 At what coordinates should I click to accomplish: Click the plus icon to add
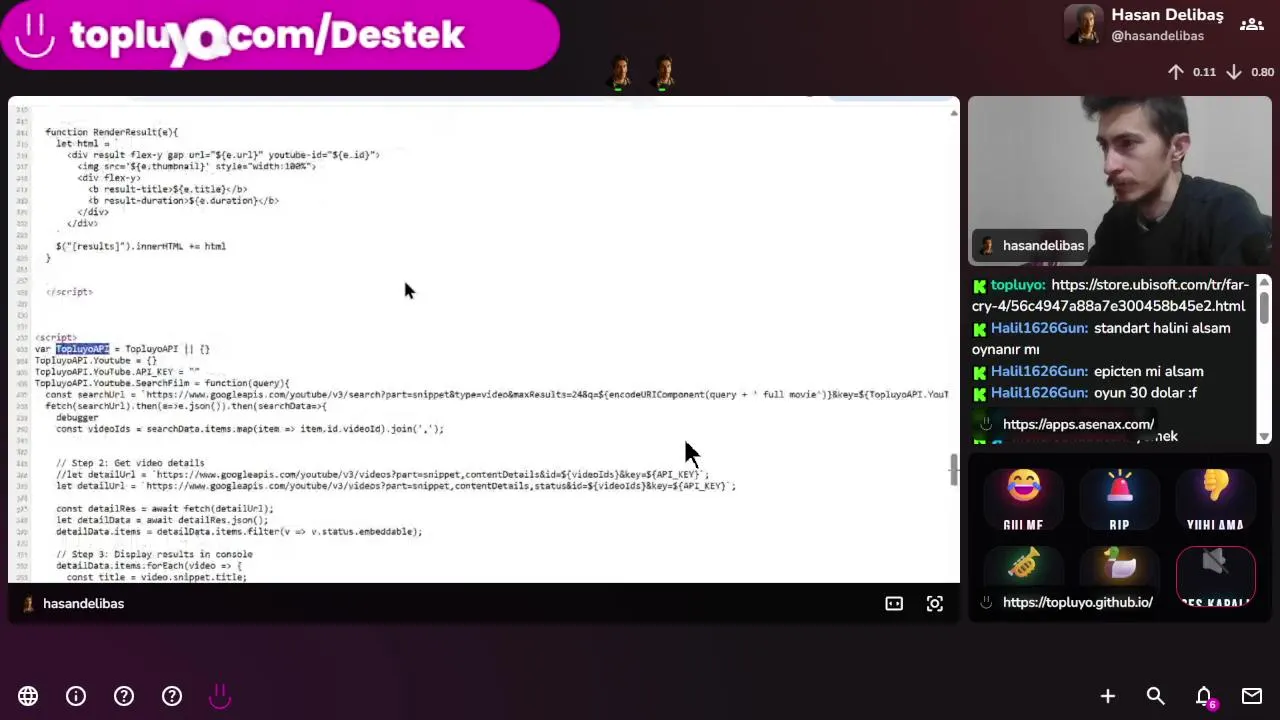pyautogui.click(x=1108, y=696)
